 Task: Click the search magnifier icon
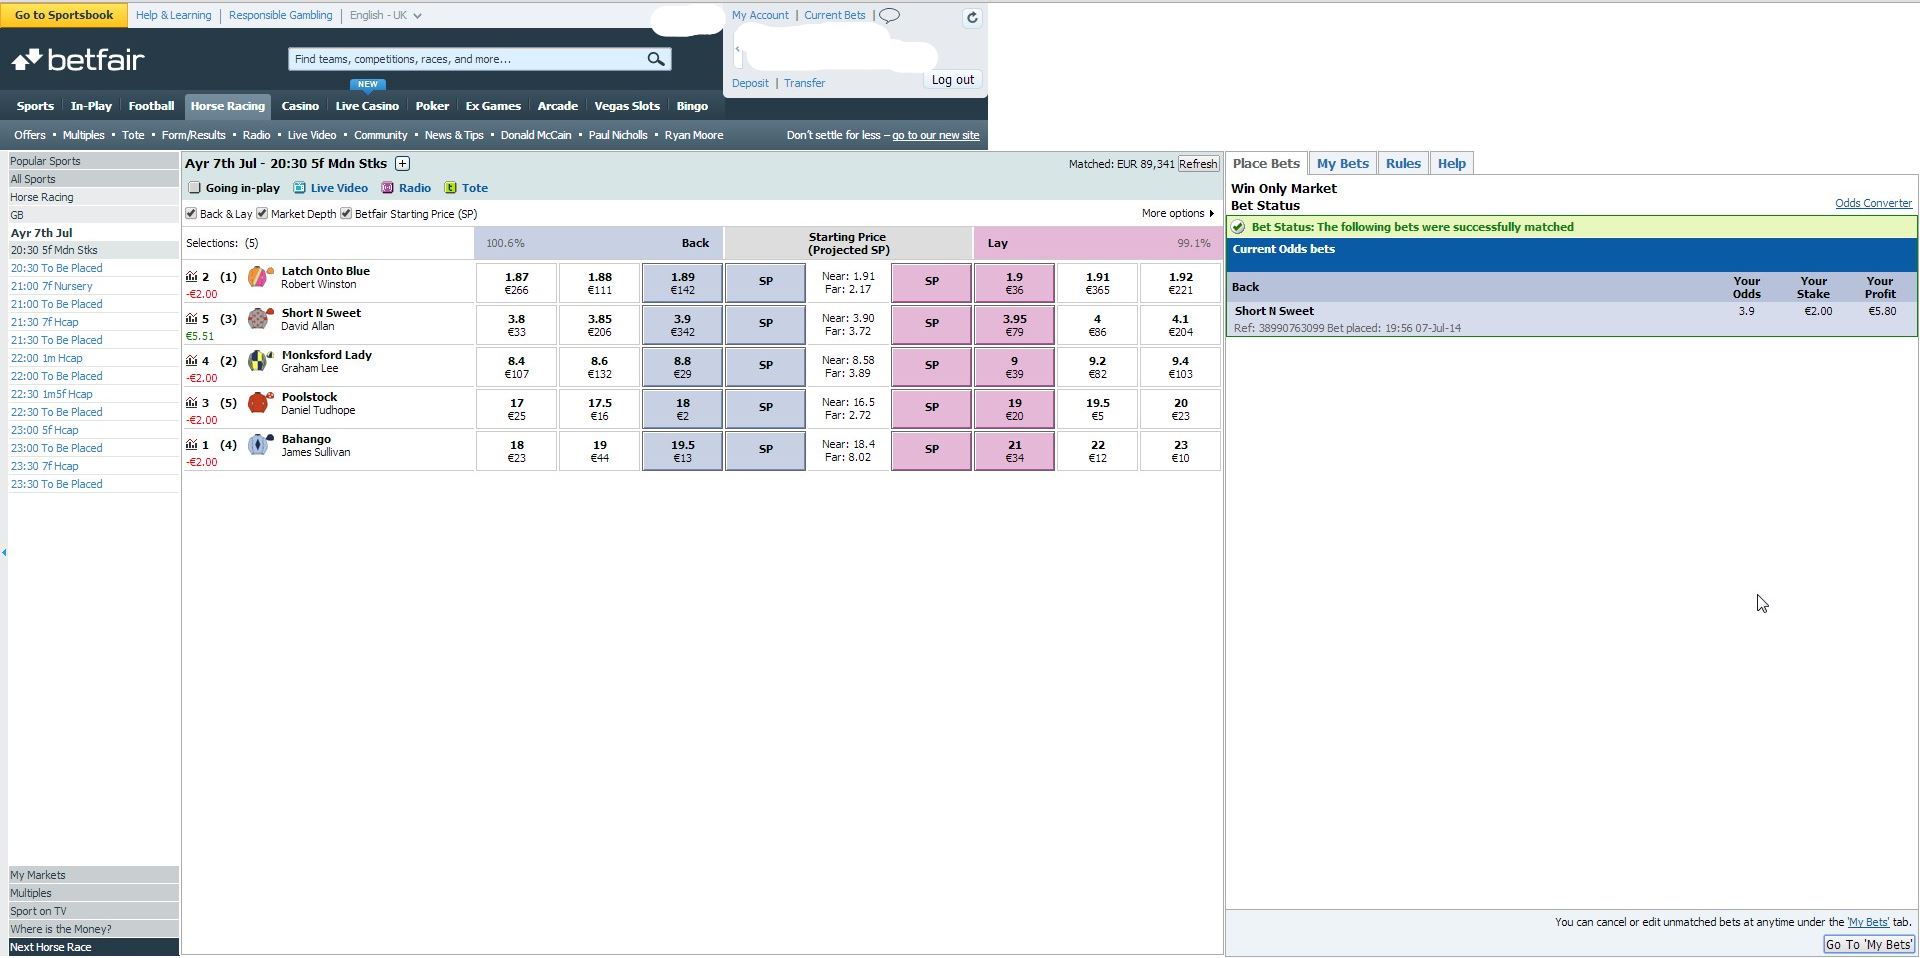[x=656, y=59]
